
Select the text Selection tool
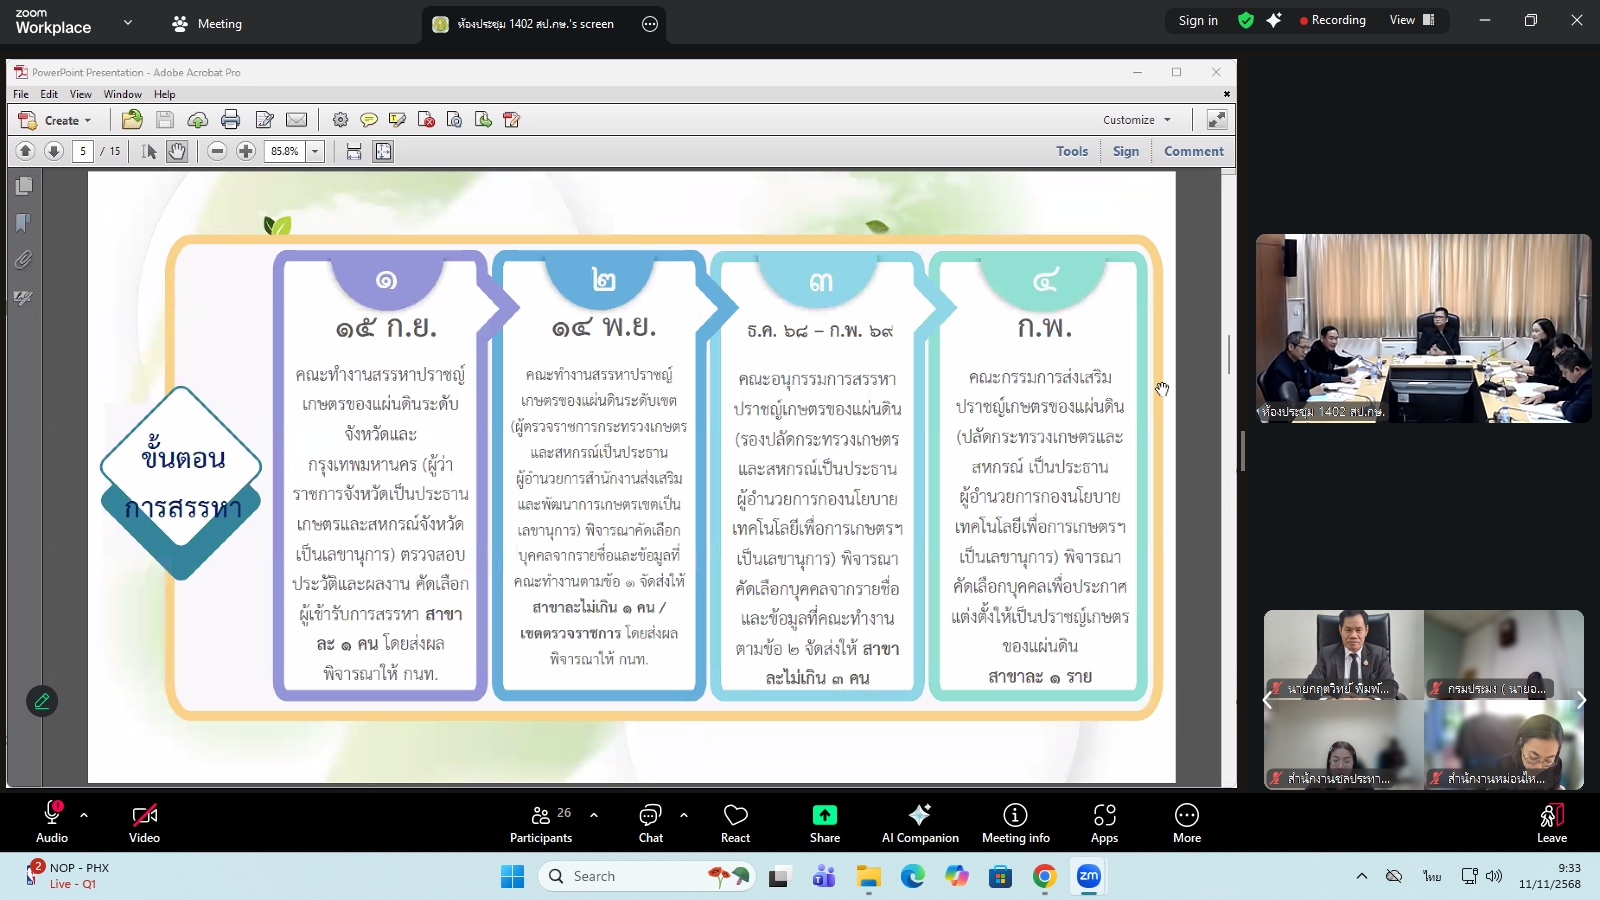pos(147,151)
